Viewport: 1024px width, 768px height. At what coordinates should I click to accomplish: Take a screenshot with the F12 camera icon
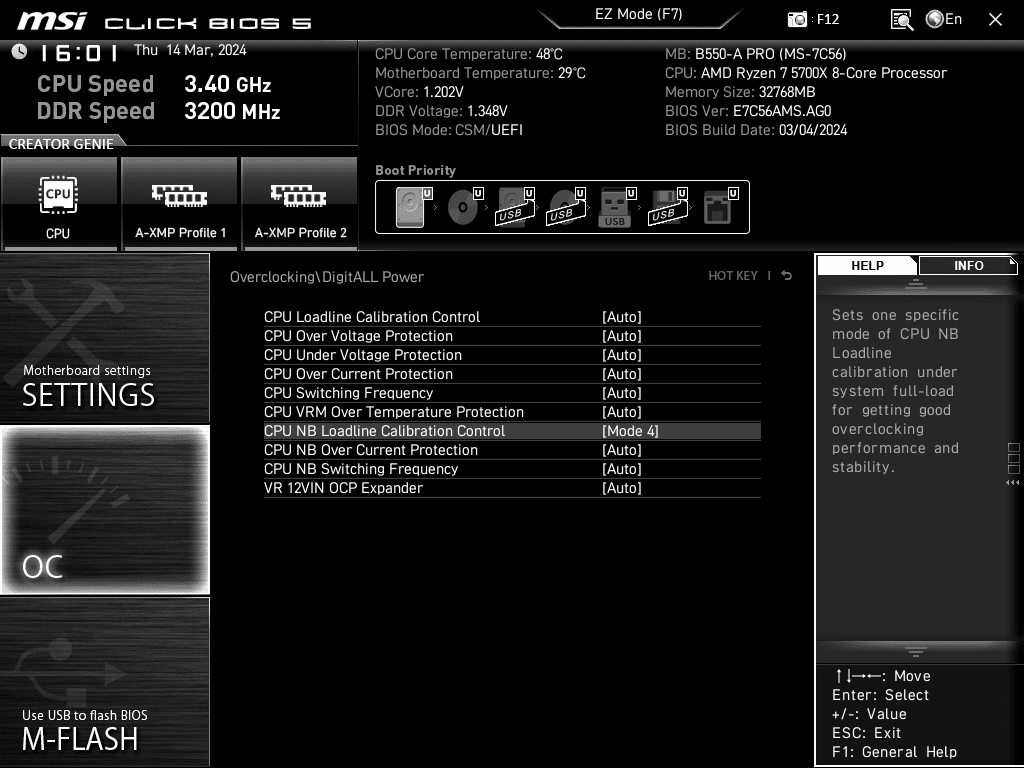tap(797, 20)
